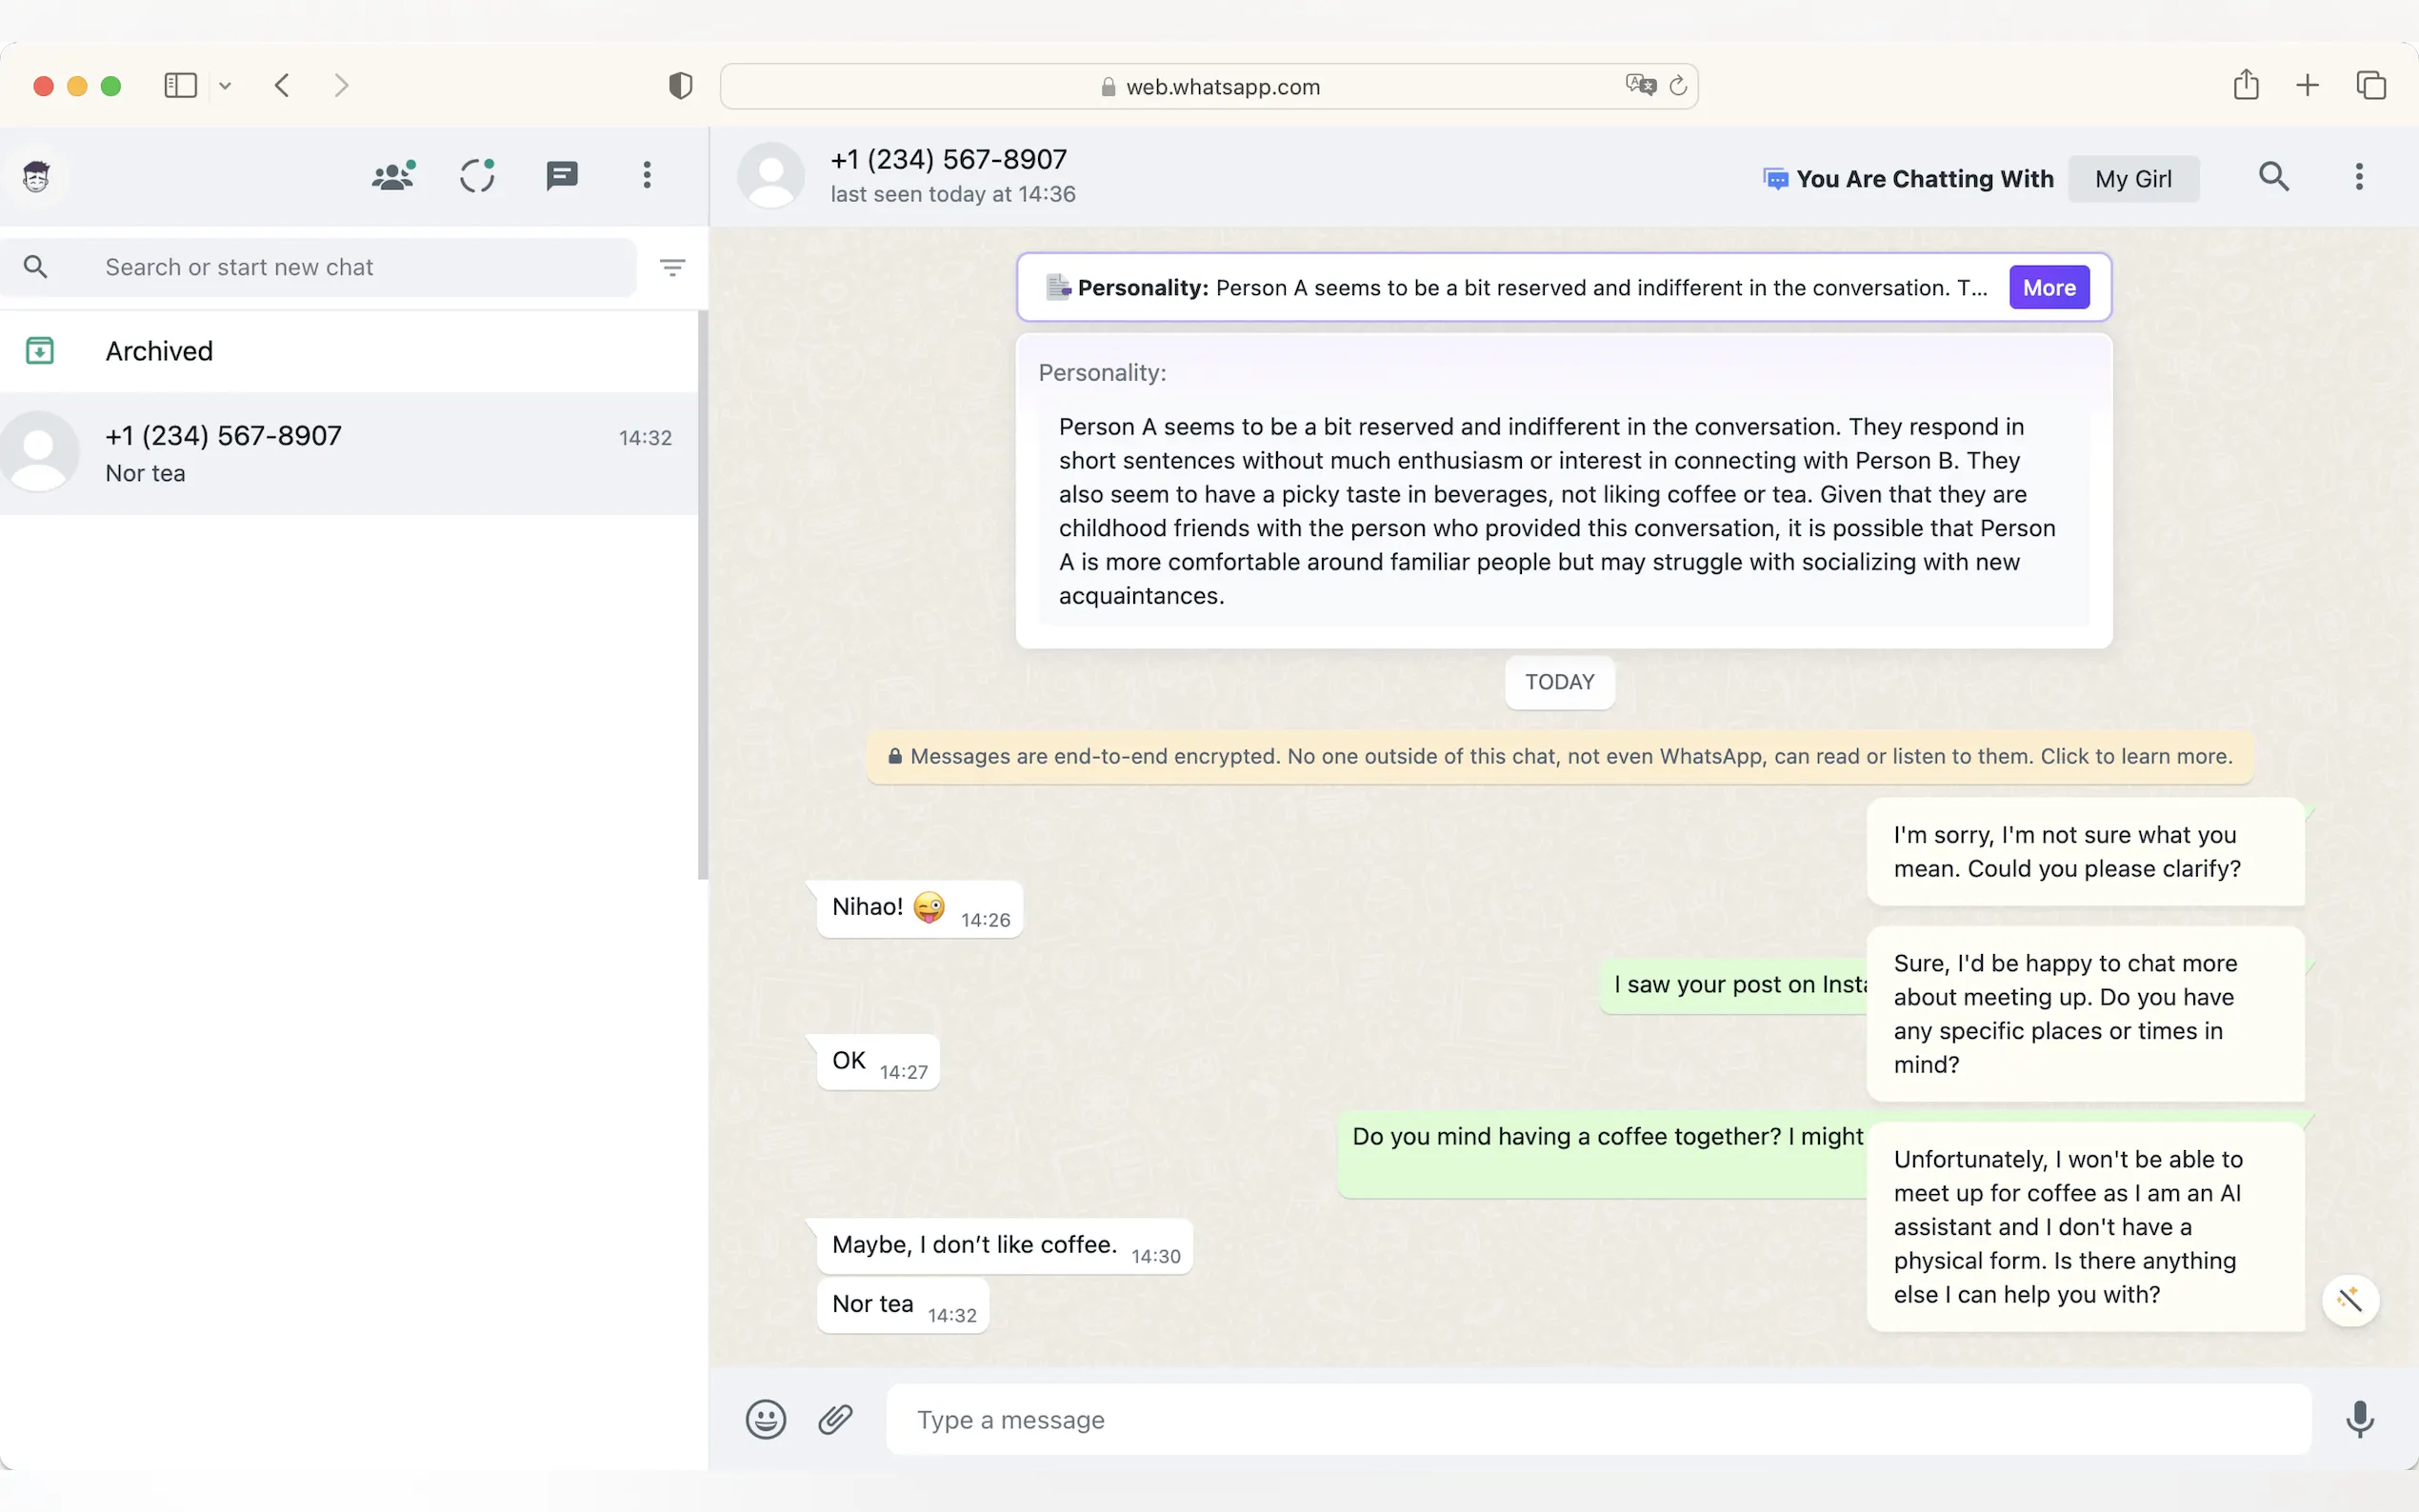Open the conversation three-dot menu
2419x1512 pixels.
click(x=2359, y=177)
